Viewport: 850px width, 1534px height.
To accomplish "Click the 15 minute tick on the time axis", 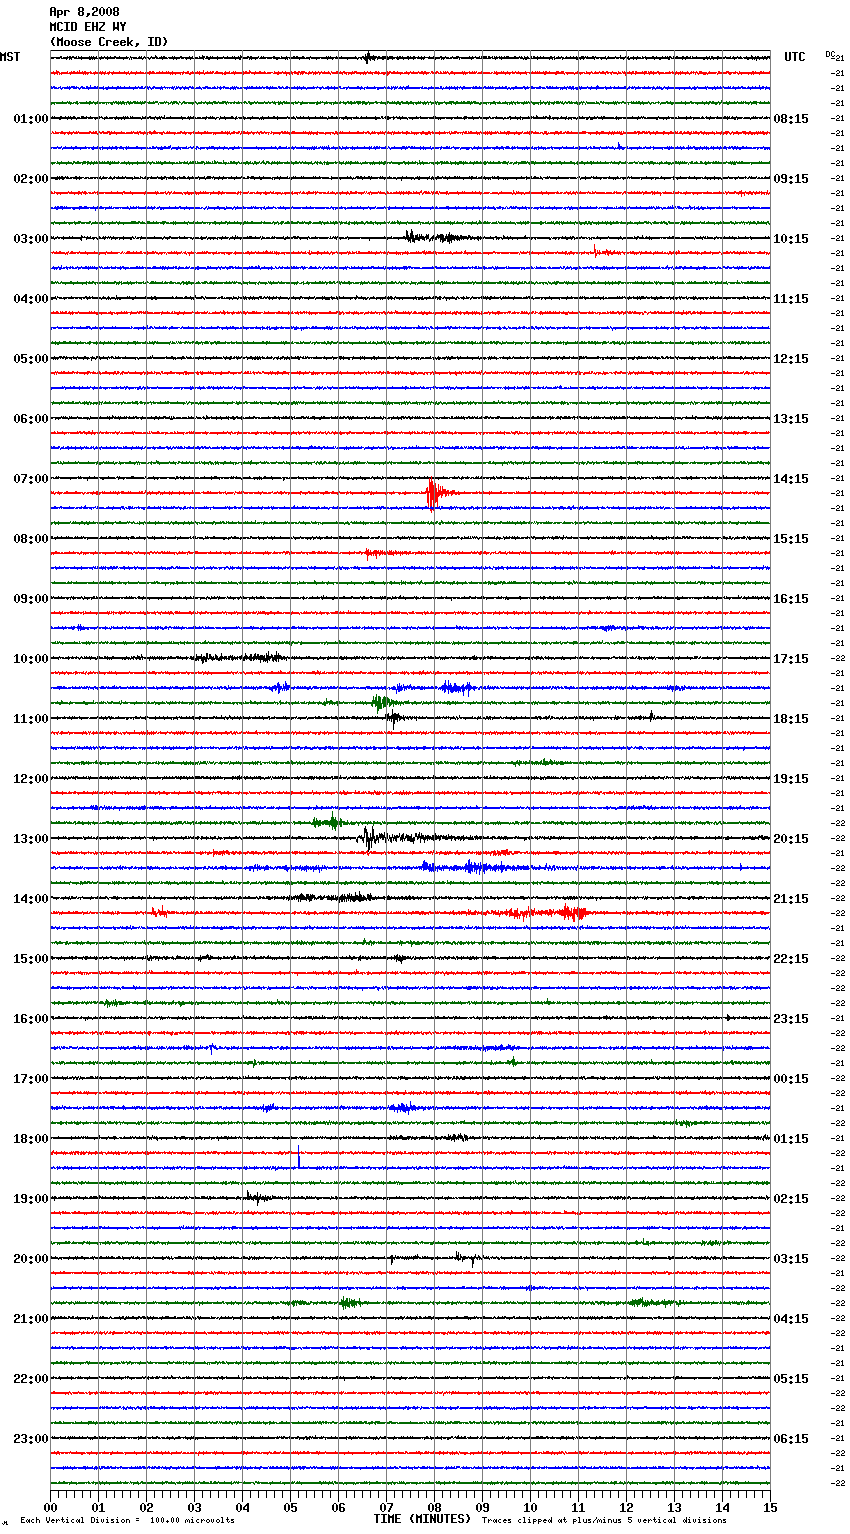I will 770,1507.
